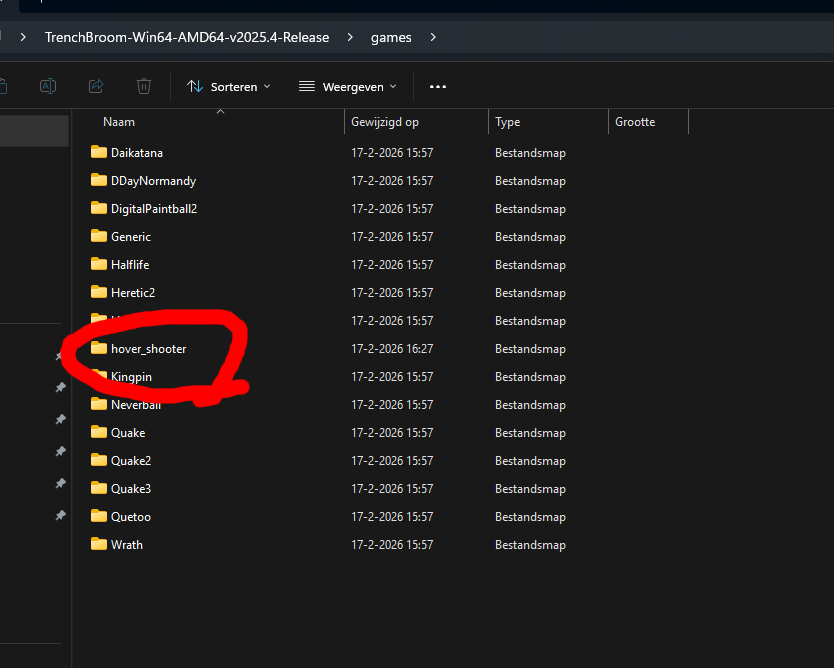Click the Quake folder icon
The width and height of the screenshot is (834, 668).
99,432
